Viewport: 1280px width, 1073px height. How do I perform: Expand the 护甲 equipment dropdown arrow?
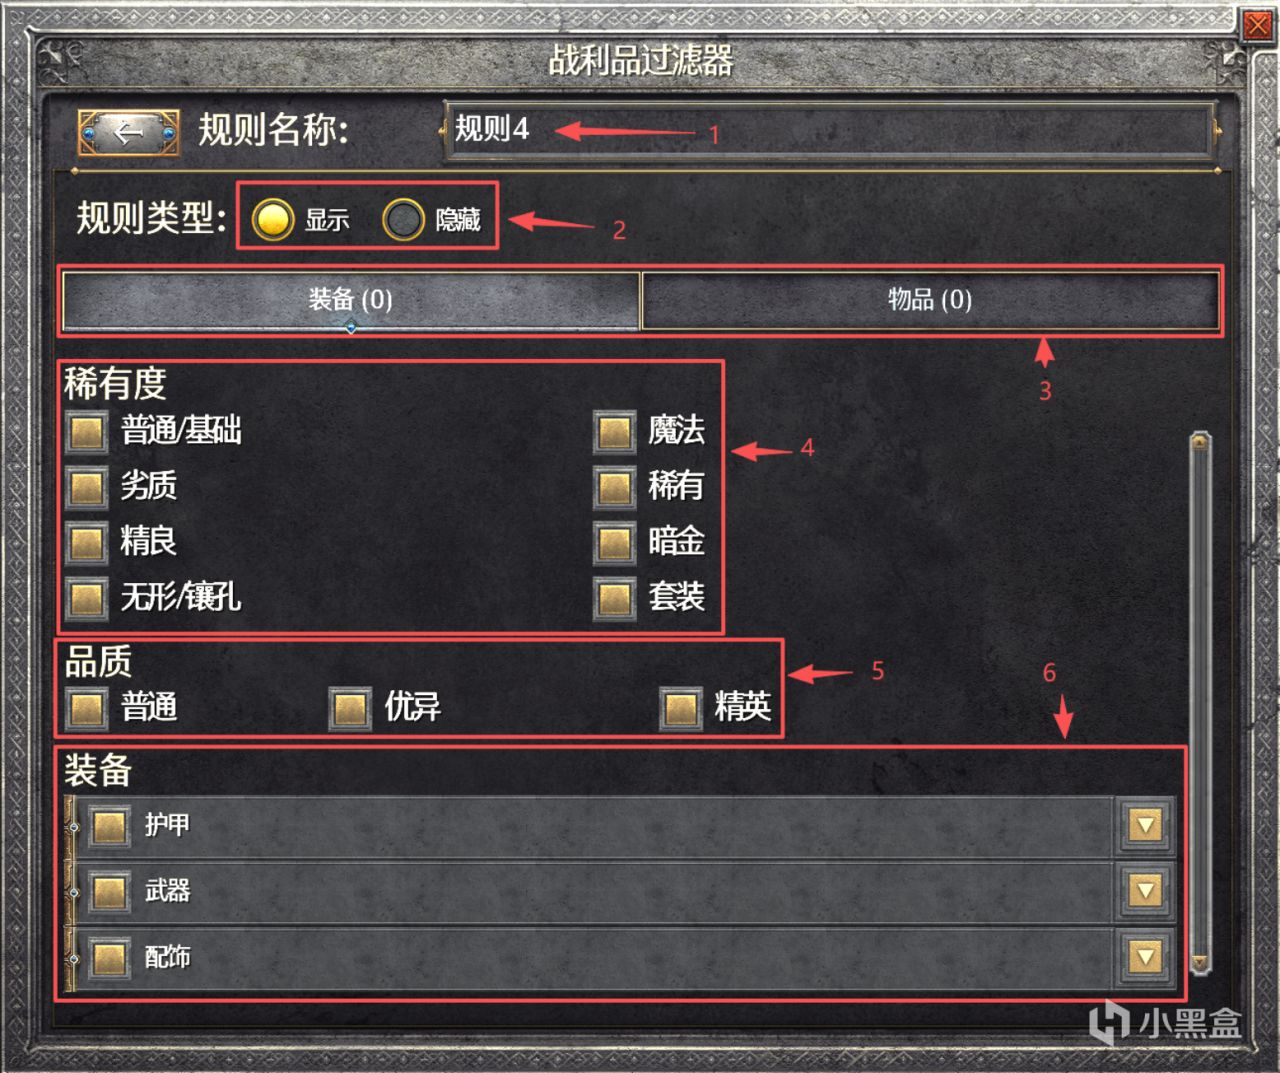[x=1145, y=826]
